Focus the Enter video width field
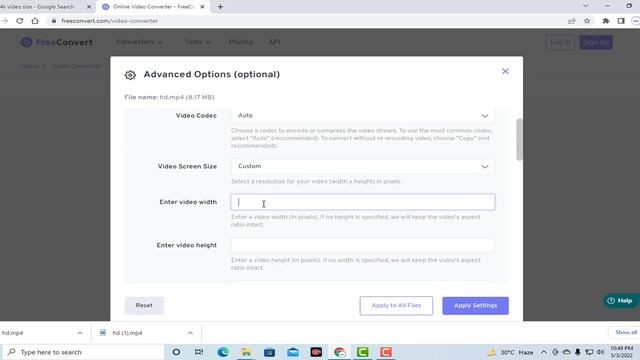Screen dimensions: 640x360 tap(363, 202)
